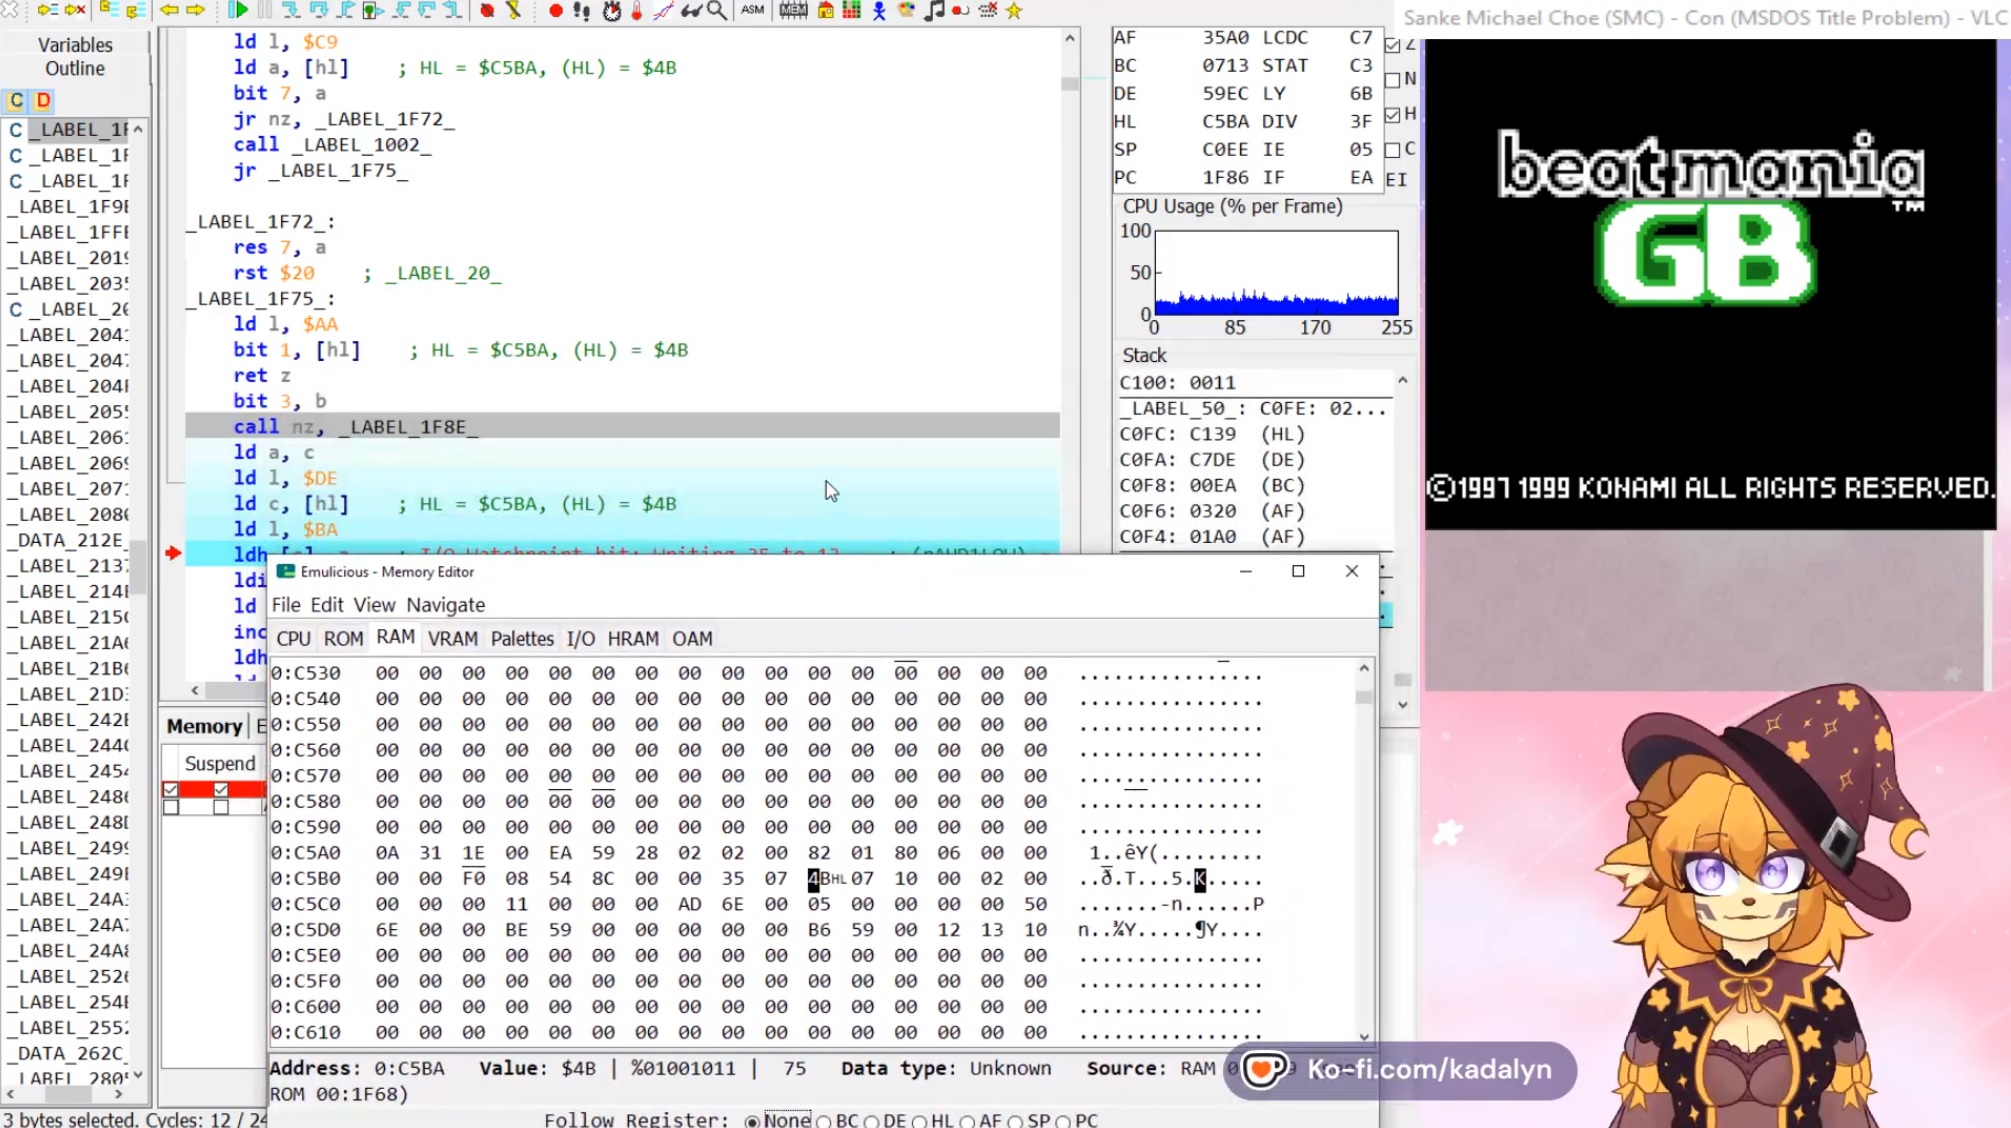This screenshot has width=2011, height=1128.
Task: Open the View menu in Memory Editor
Action: [374, 604]
